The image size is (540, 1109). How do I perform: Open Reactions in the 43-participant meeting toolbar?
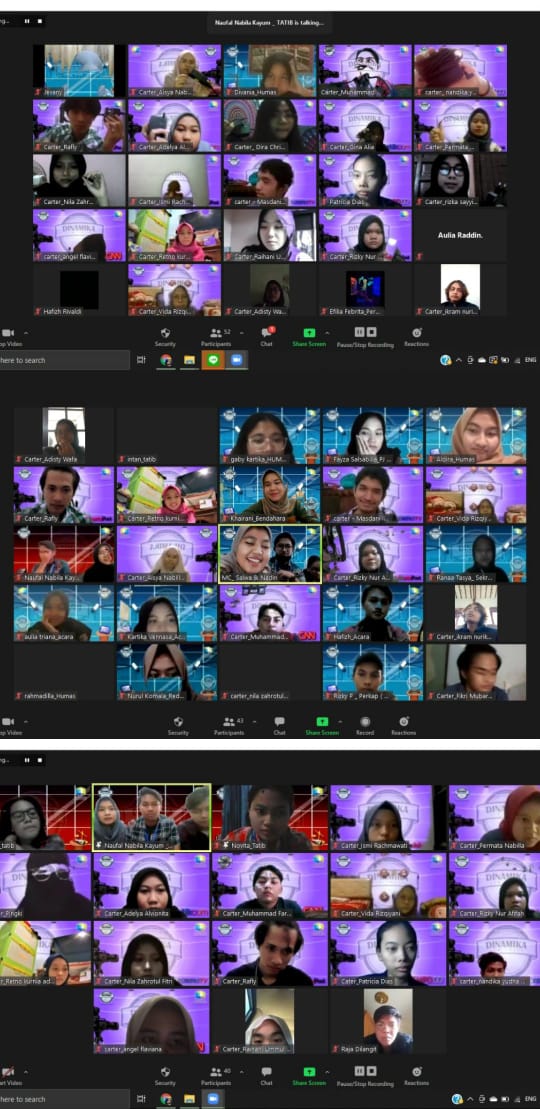(403, 726)
